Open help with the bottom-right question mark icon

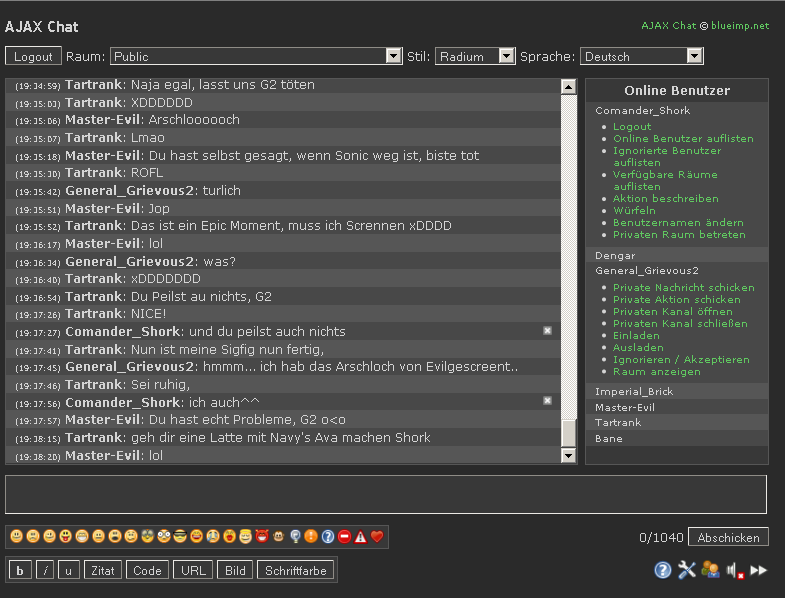663,570
